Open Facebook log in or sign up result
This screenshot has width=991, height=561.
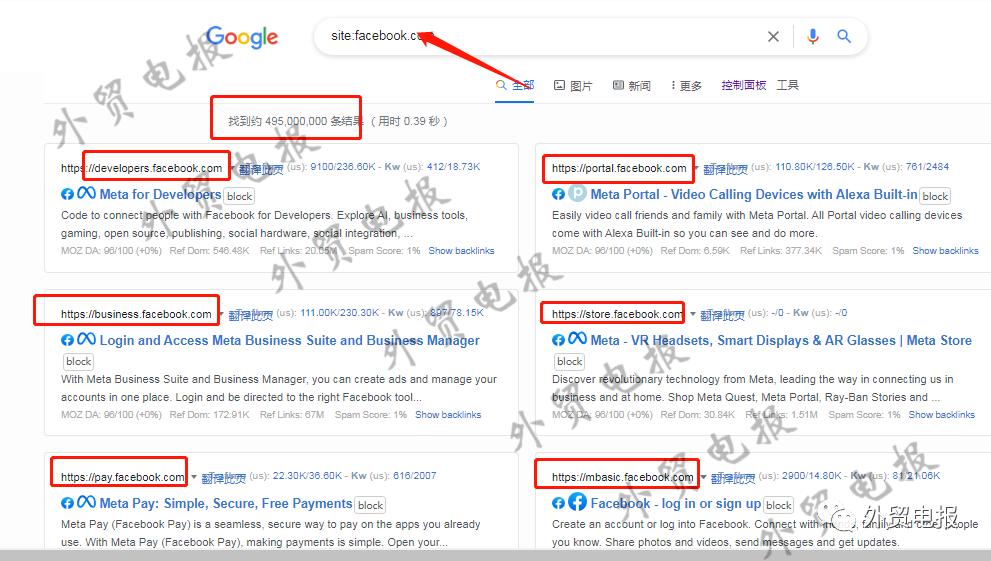[676, 504]
